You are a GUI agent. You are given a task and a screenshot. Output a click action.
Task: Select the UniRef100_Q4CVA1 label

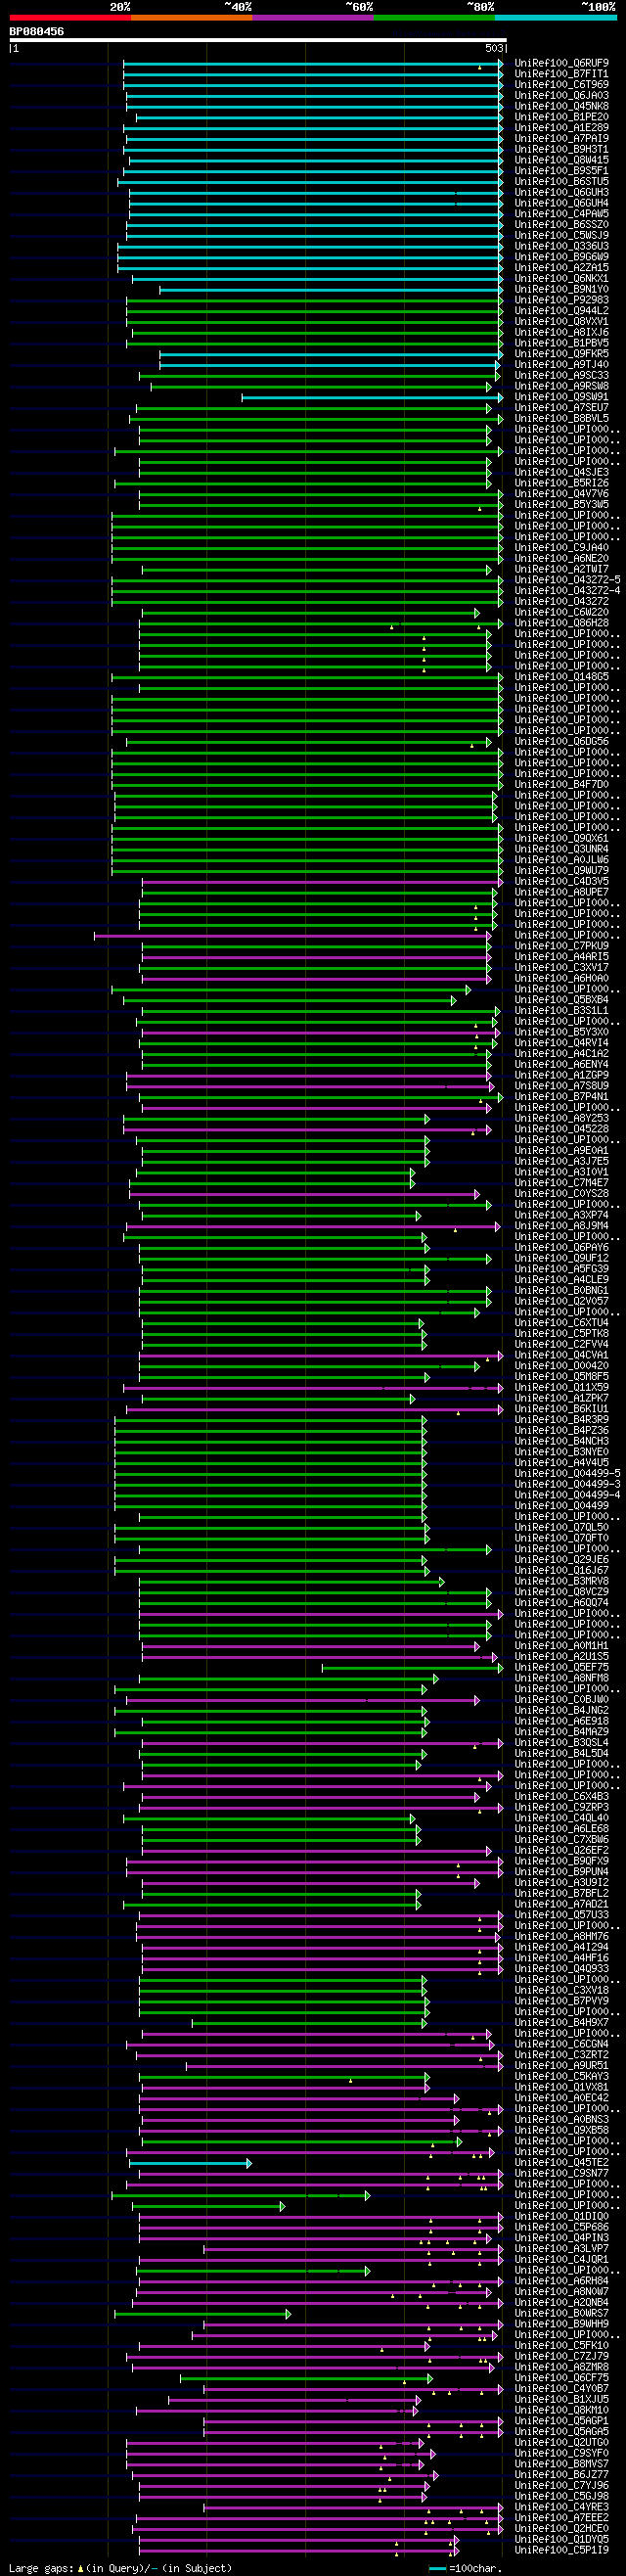click(x=562, y=1355)
